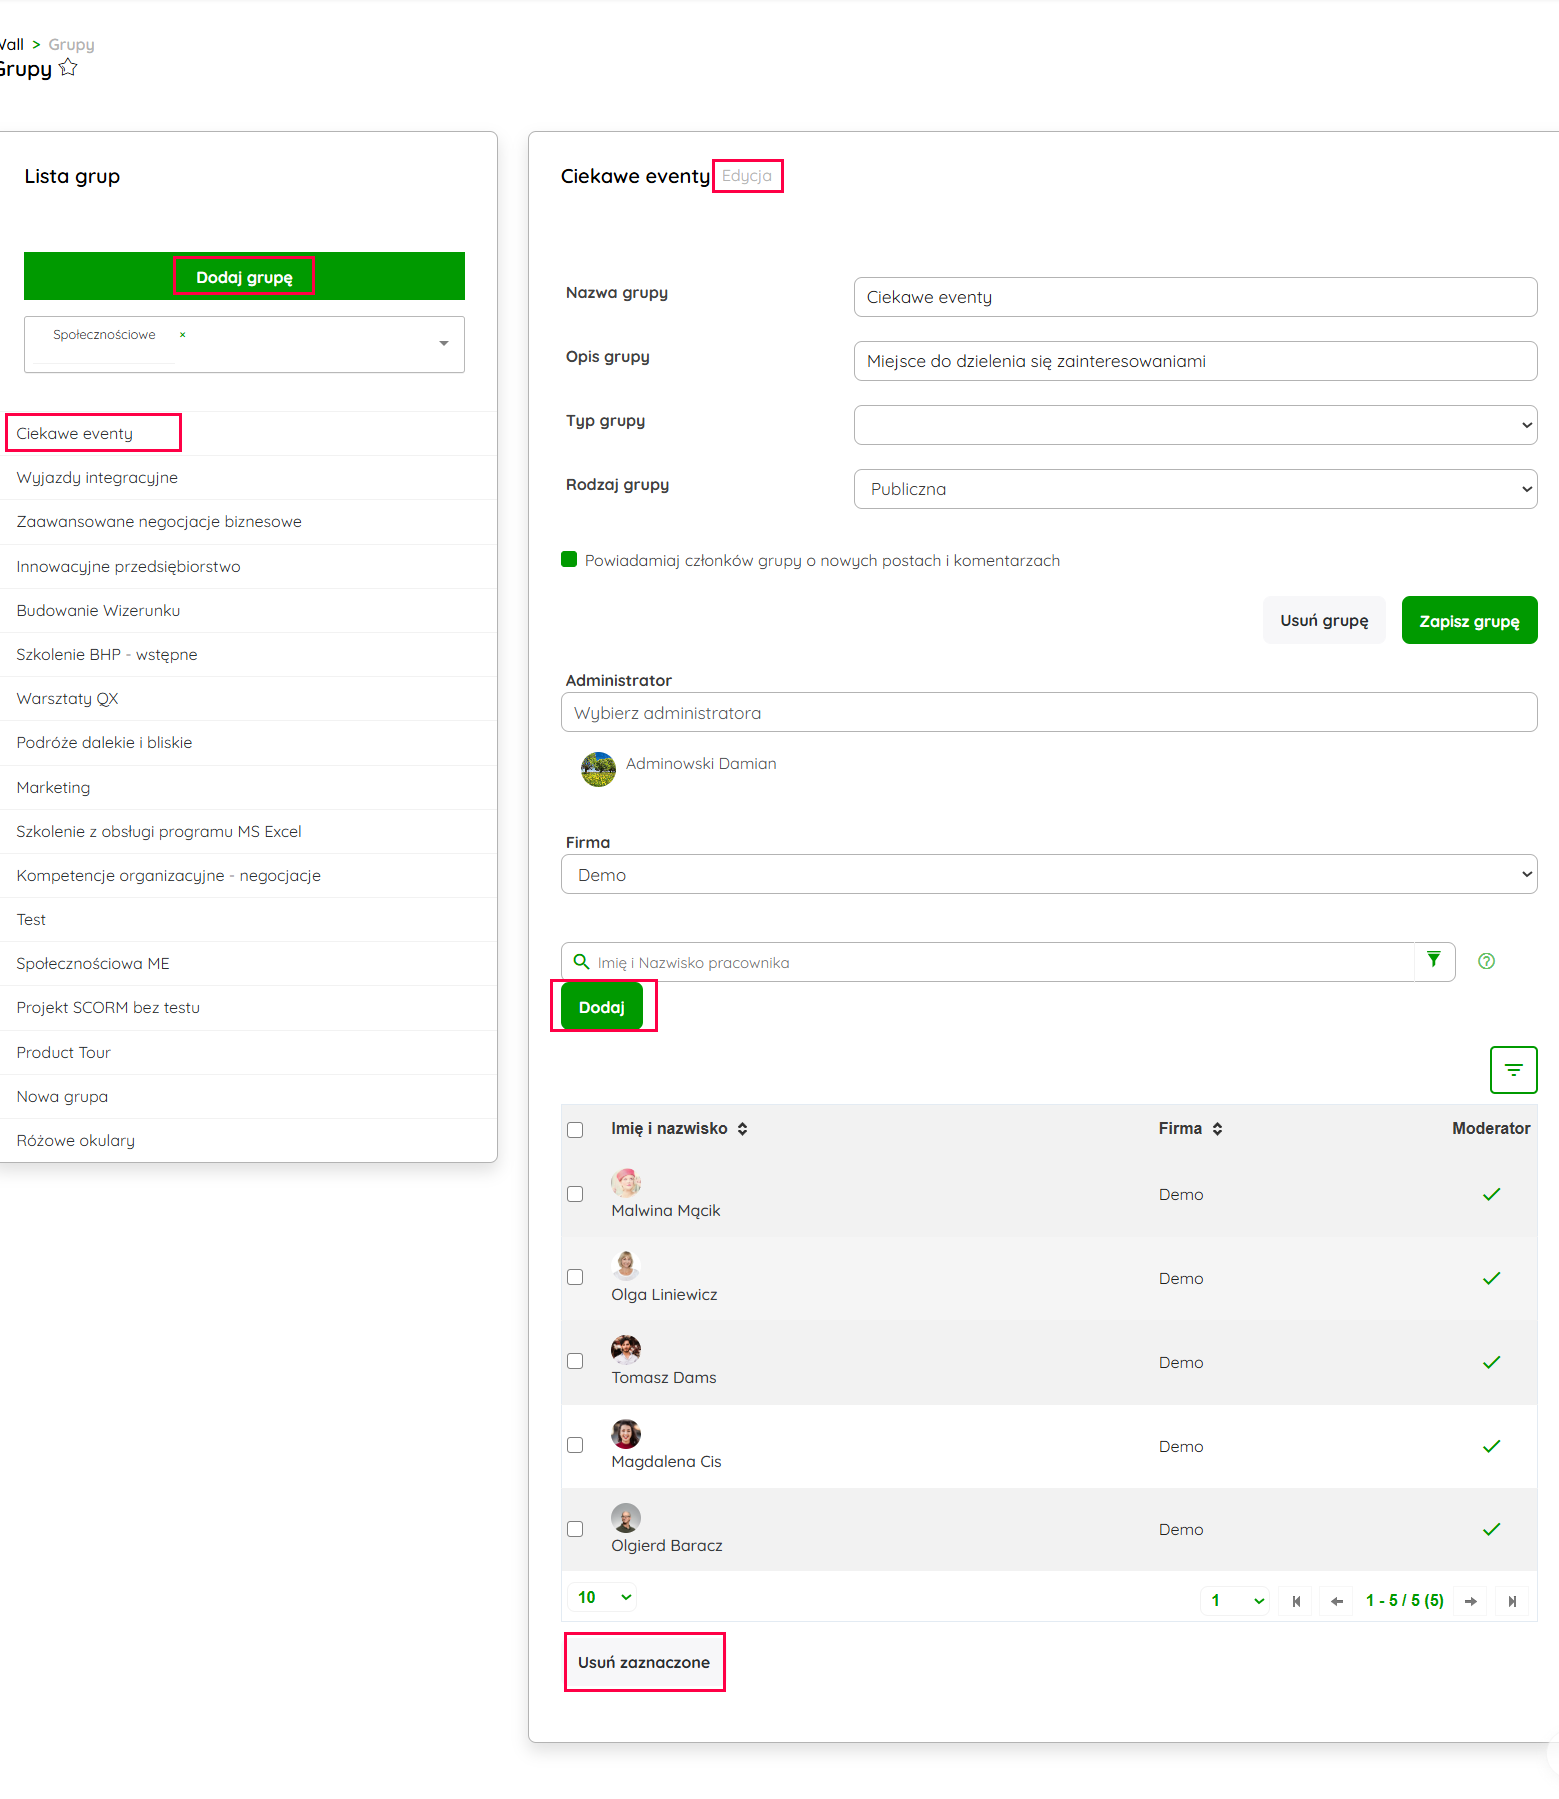Image resolution: width=1559 pixels, height=1799 pixels.
Task: Click the favorite star next to Grupy
Action: point(68,68)
